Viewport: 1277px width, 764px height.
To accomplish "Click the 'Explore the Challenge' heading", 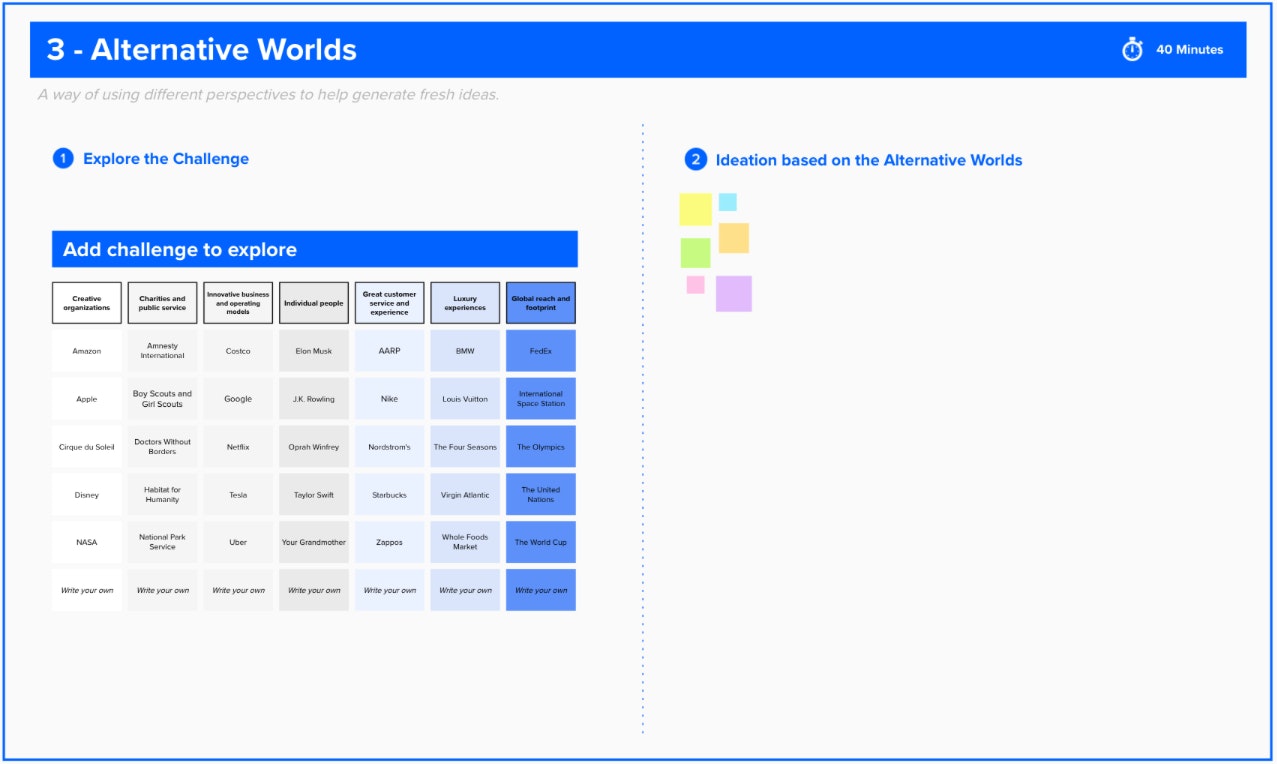I will [x=166, y=159].
